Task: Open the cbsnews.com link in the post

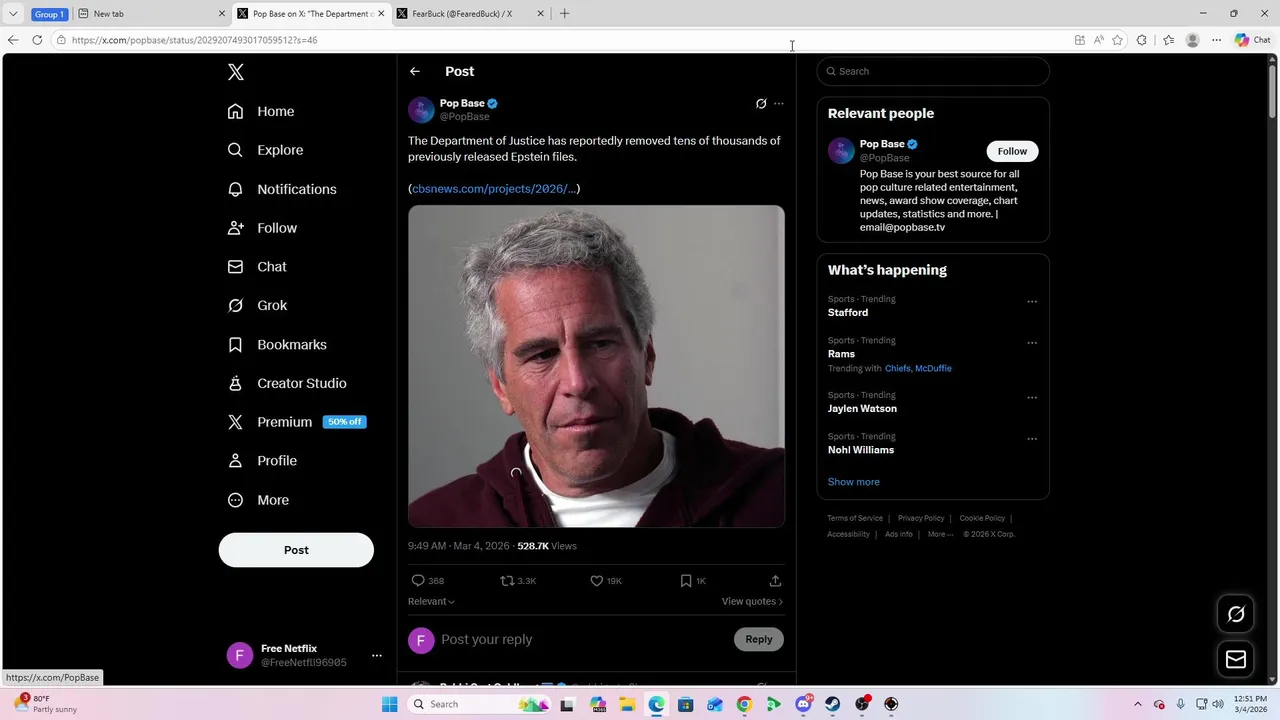Action: tap(494, 189)
